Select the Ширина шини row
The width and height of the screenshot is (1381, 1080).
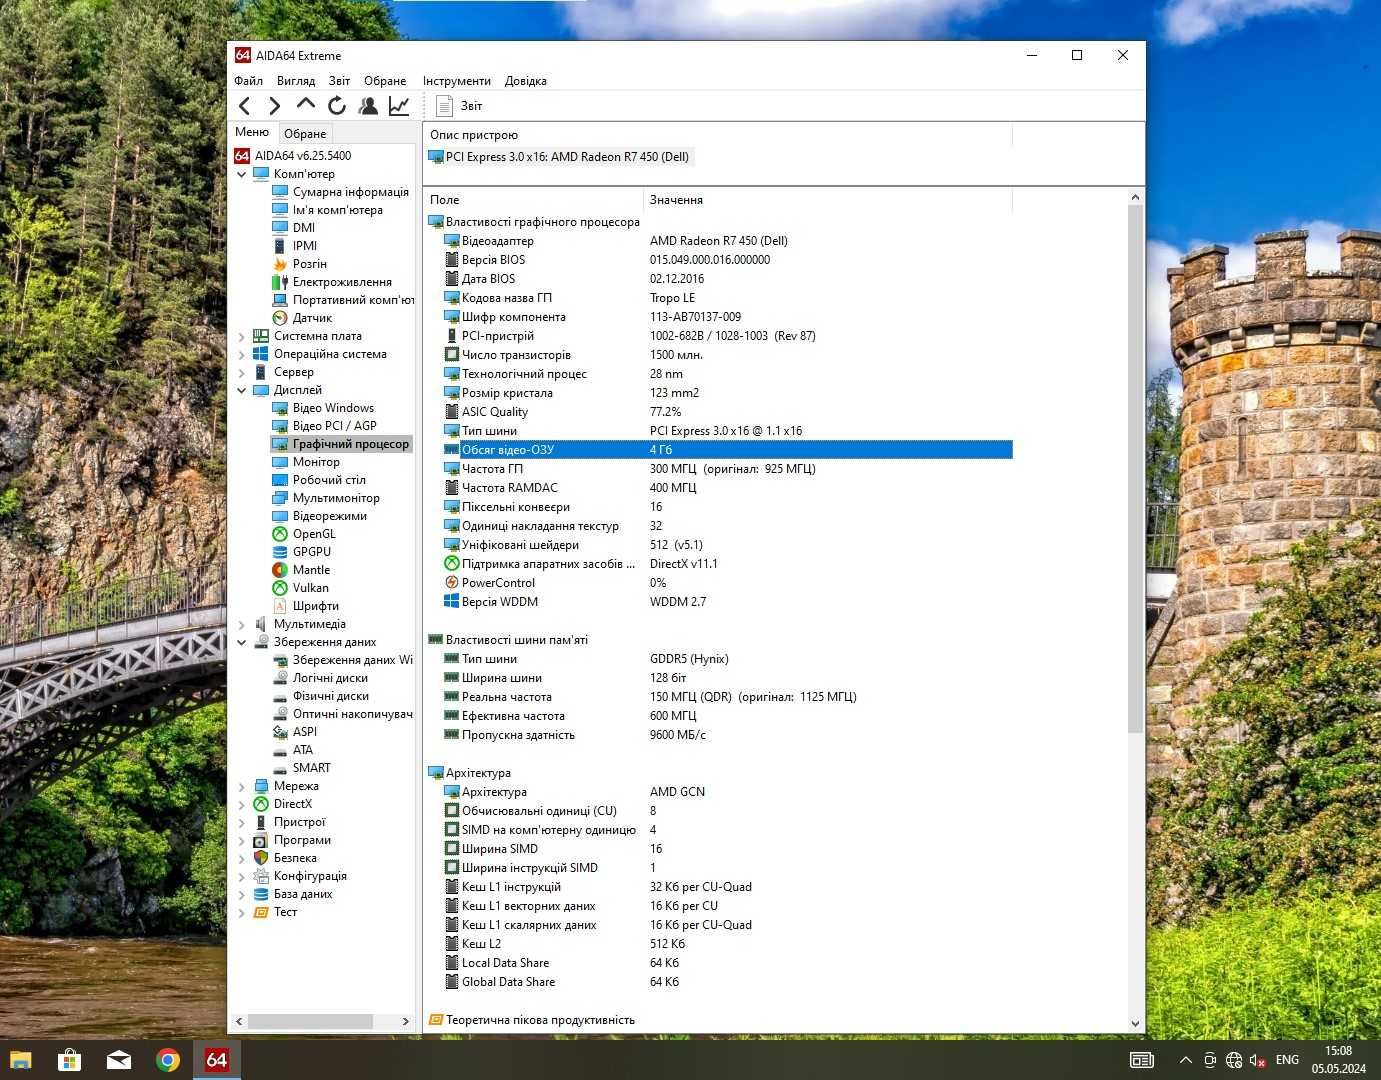click(718, 678)
